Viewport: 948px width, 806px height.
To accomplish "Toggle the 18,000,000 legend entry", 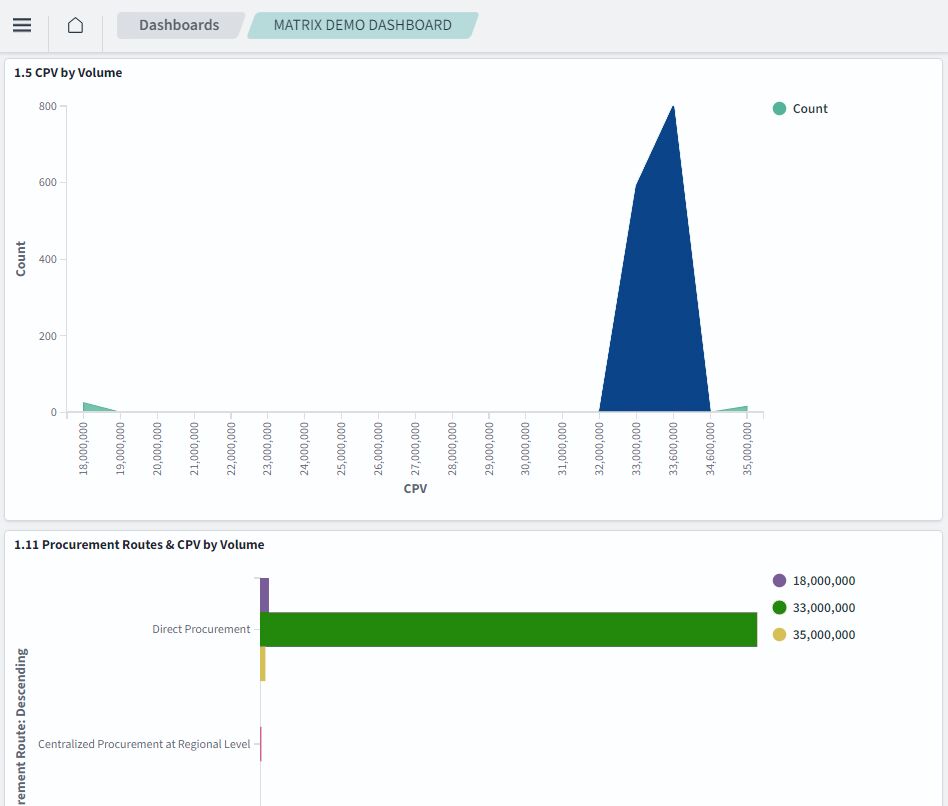I will point(823,581).
